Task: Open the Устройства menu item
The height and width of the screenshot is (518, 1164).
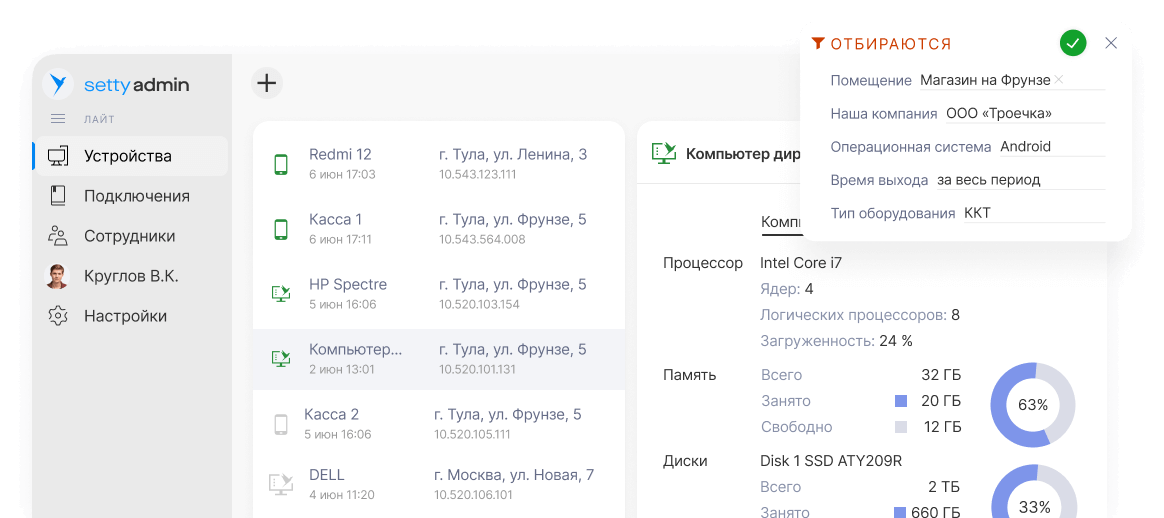Action: (128, 156)
